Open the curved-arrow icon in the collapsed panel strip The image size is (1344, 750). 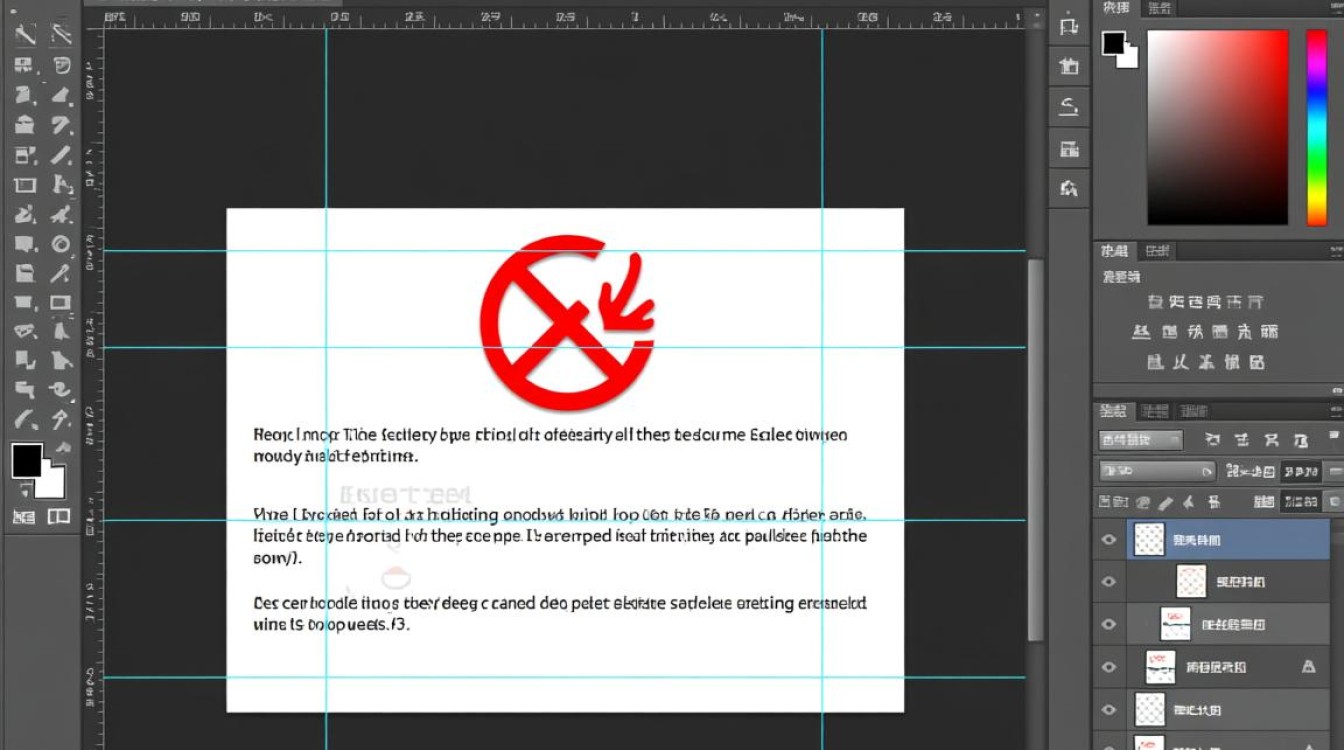[x=1069, y=106]
